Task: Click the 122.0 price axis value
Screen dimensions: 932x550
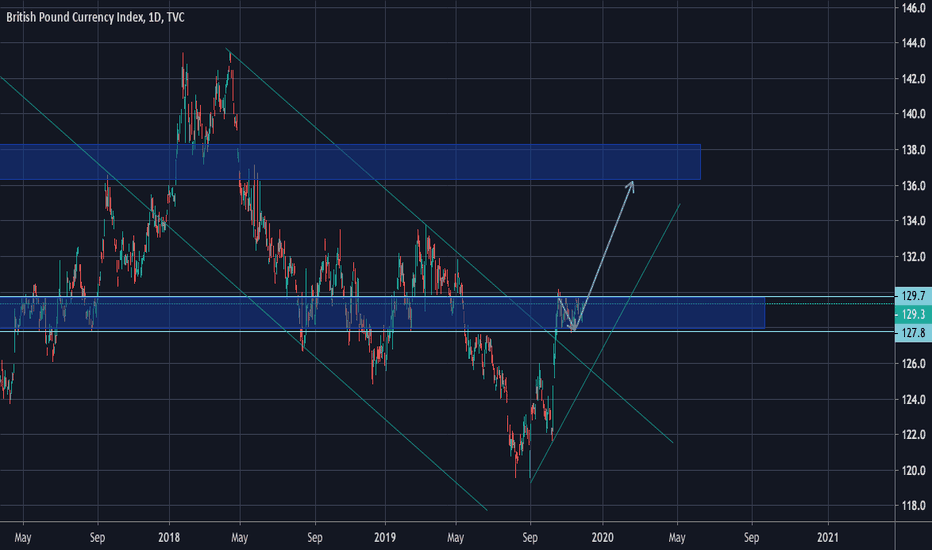Action: pyautogui.click(x=914, y=435)
